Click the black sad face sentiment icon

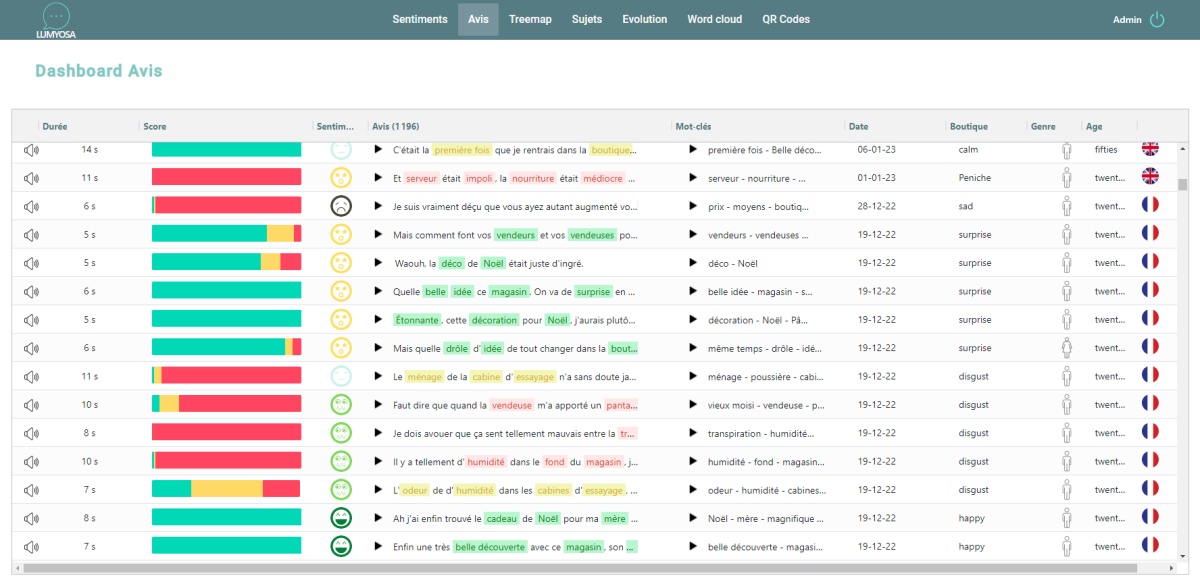341,206
